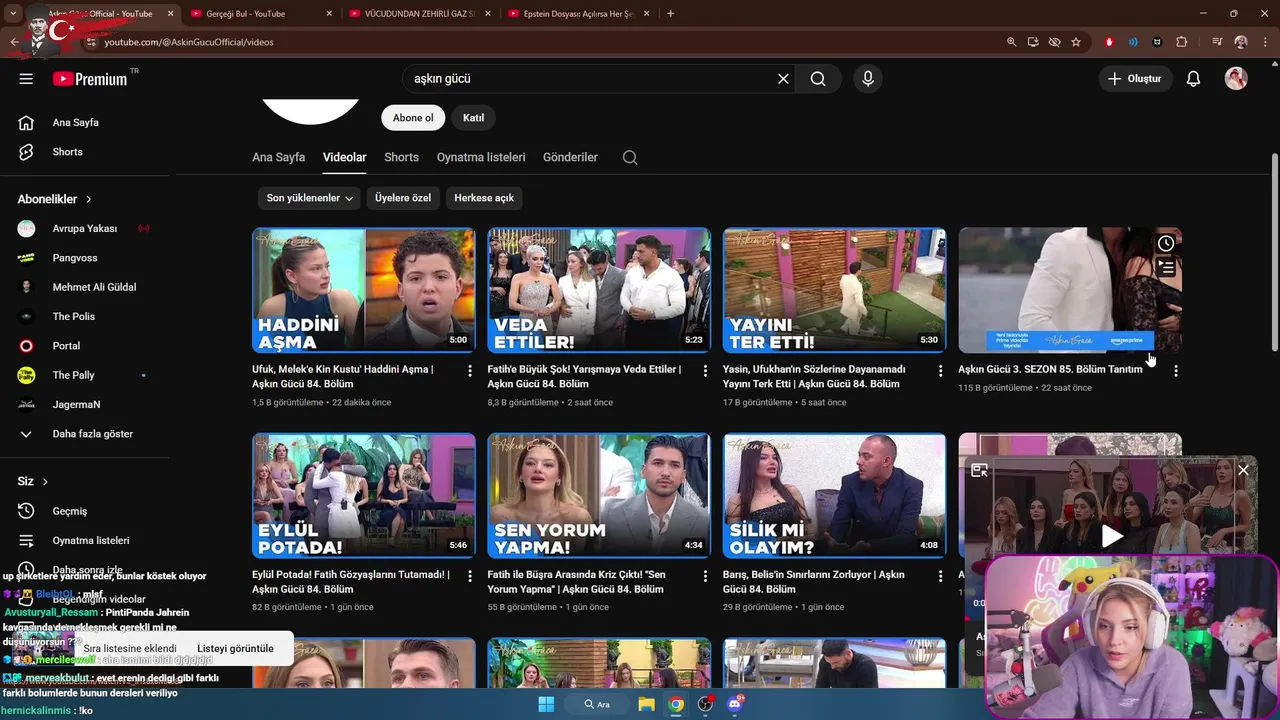This screenshot has width=1280, height=720.
Task: Open Avrupa Yakası subscription
Action: pyautogui.click(x=85, y=228)
